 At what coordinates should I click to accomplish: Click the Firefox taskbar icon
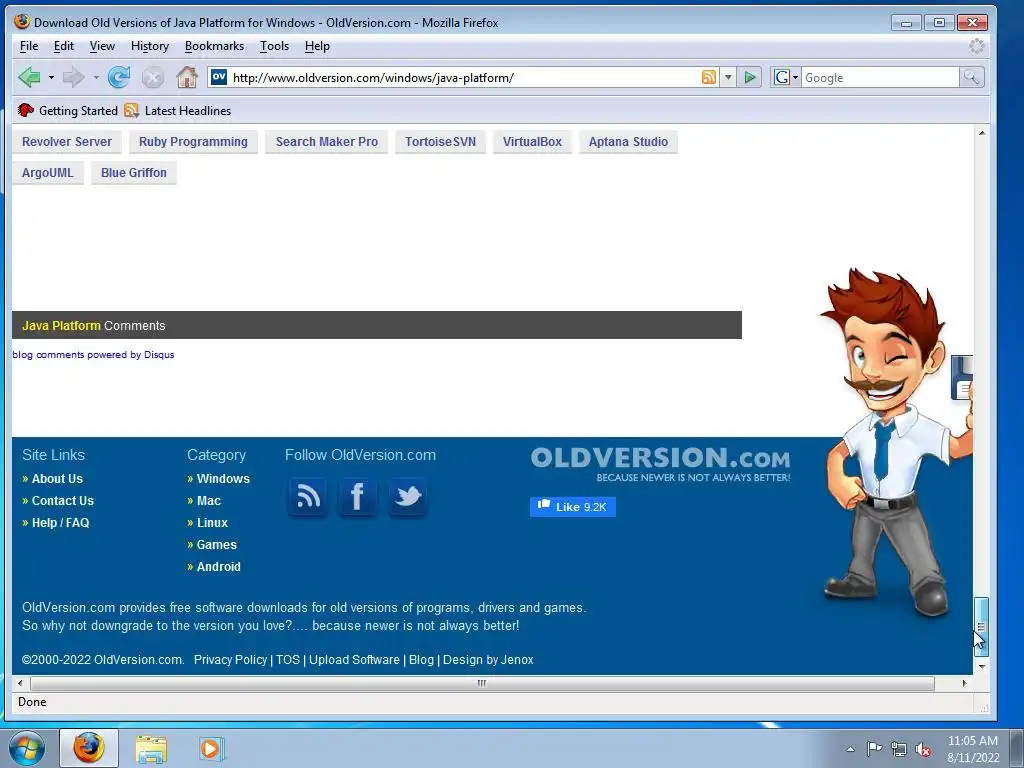[x=89, y=748]
